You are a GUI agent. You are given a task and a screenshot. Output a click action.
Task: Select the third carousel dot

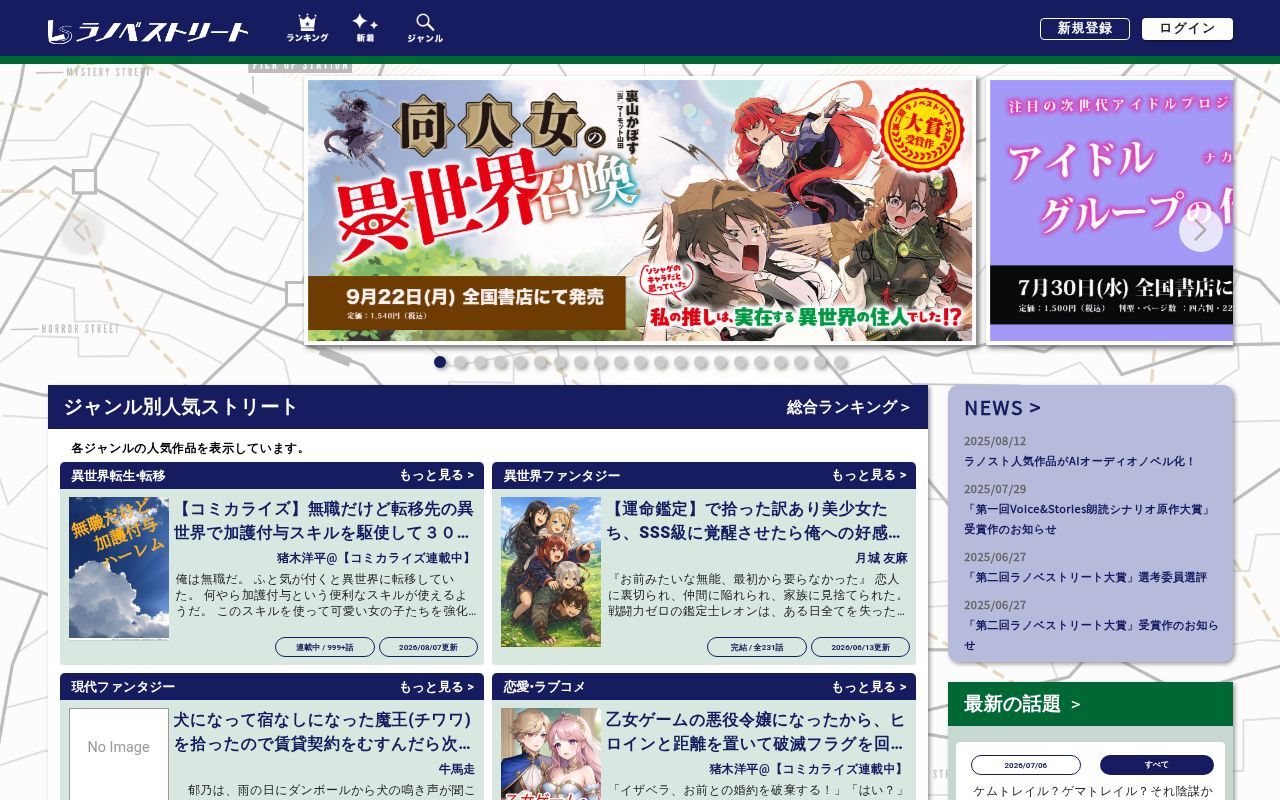click(481, 362)
